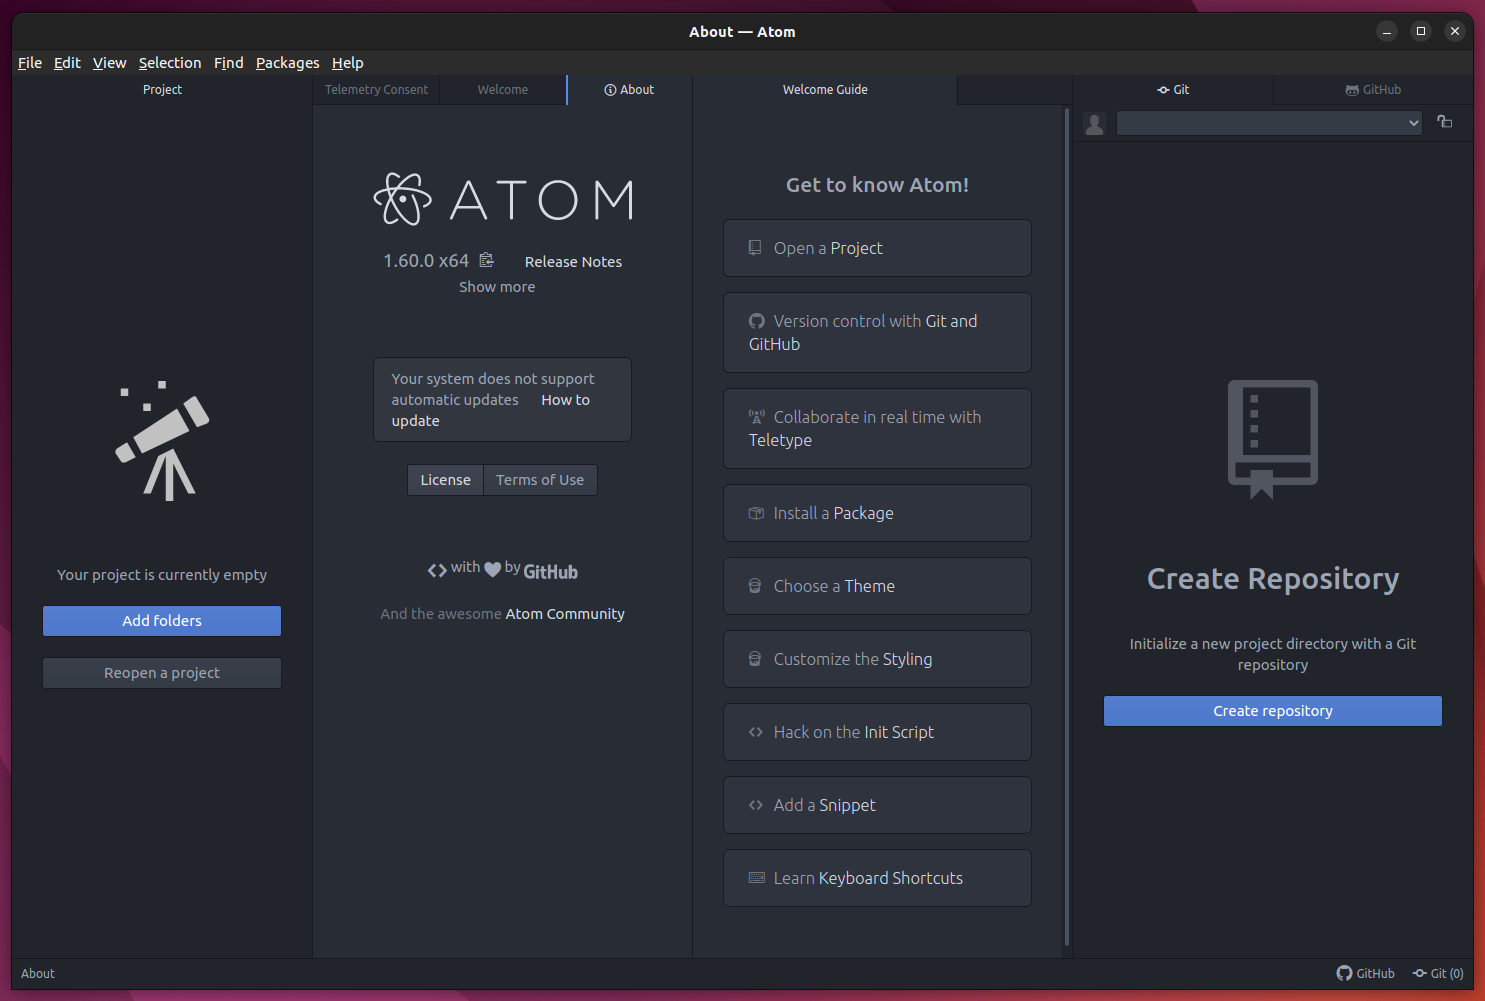Click the About label in status bar

(38, 973)
